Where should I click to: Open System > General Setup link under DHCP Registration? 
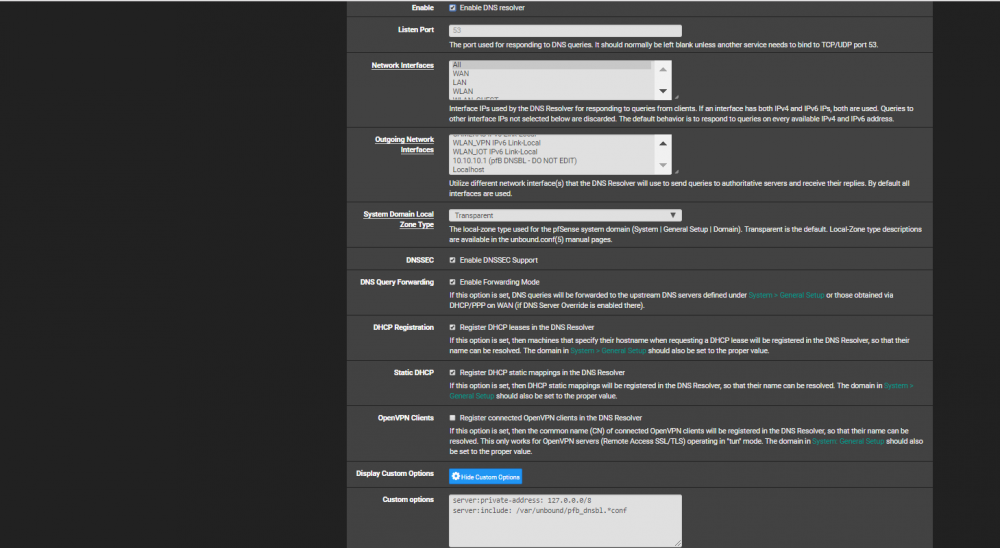click(608, 351)
